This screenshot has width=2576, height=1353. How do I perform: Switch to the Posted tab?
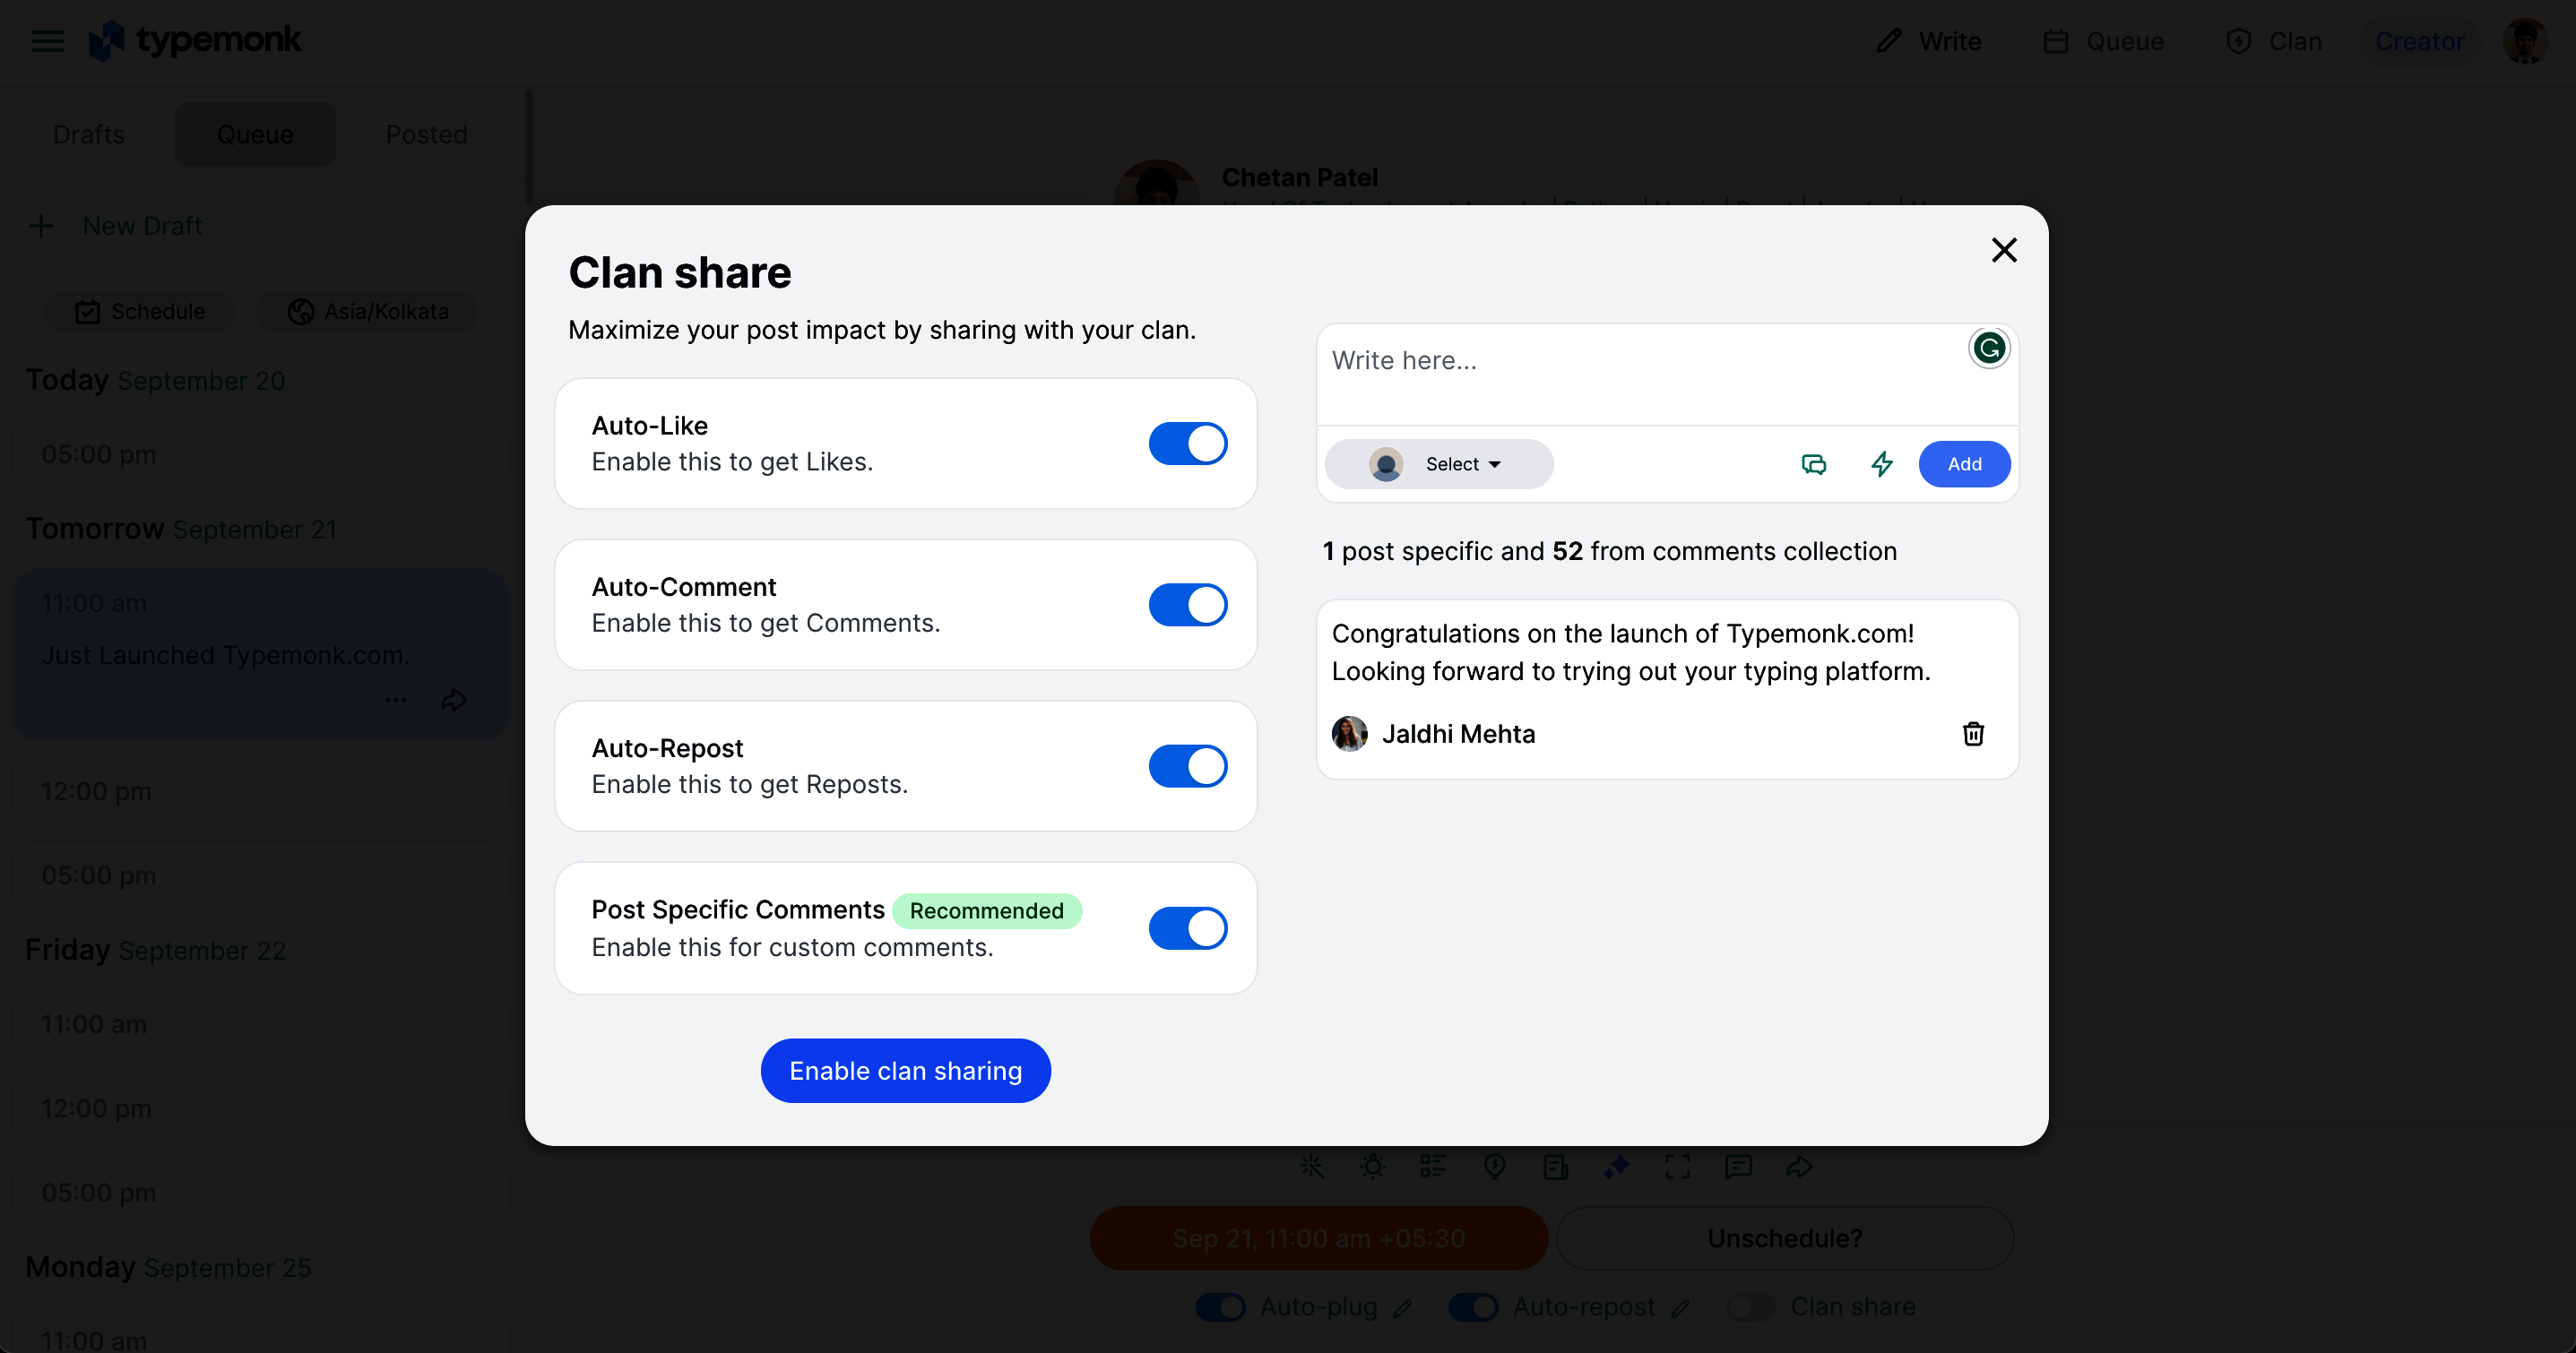(427, 135)
